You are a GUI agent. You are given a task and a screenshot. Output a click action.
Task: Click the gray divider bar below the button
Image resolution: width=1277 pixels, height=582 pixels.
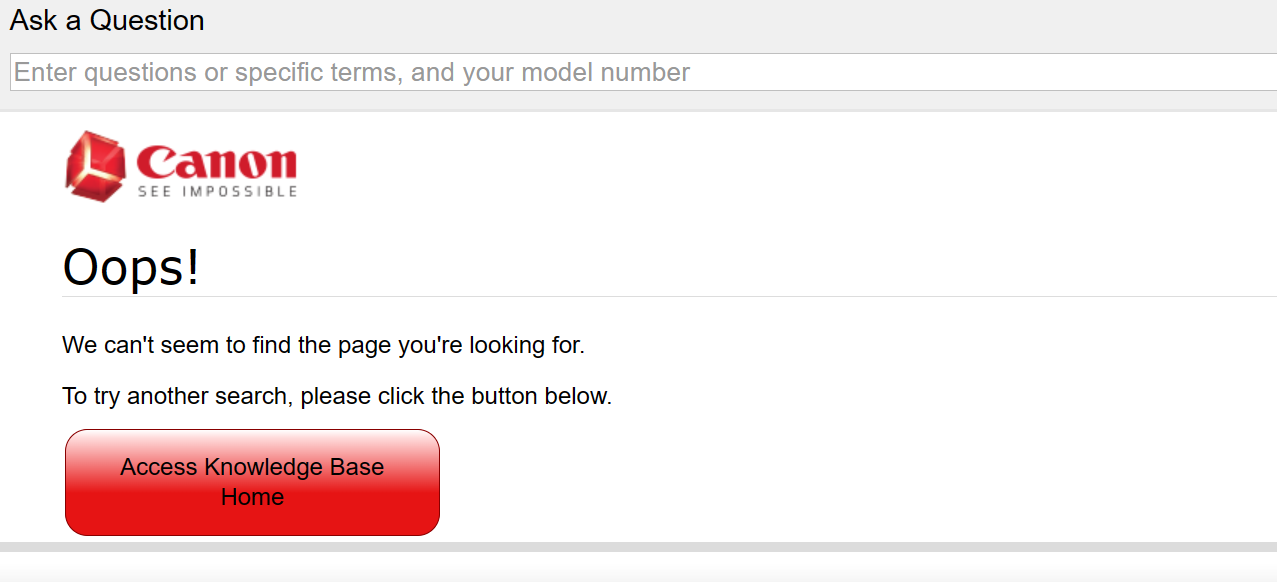(638, 547)
